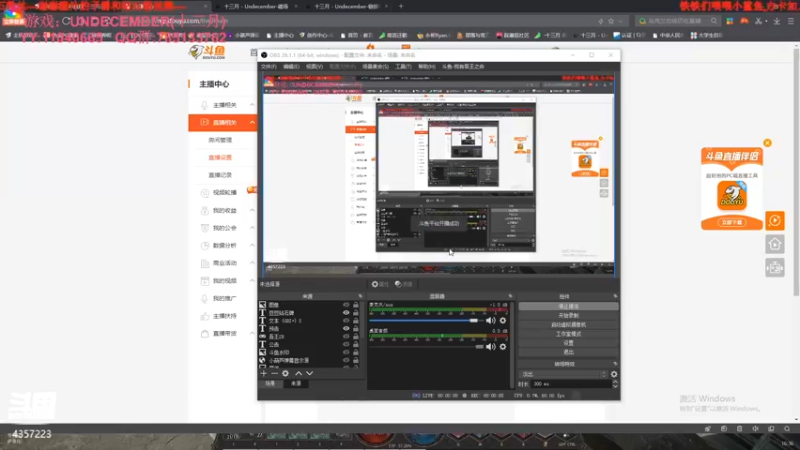
Task: Mute the microphone/Aux speaker icon in mixer
Action: (x=490, y=320)
